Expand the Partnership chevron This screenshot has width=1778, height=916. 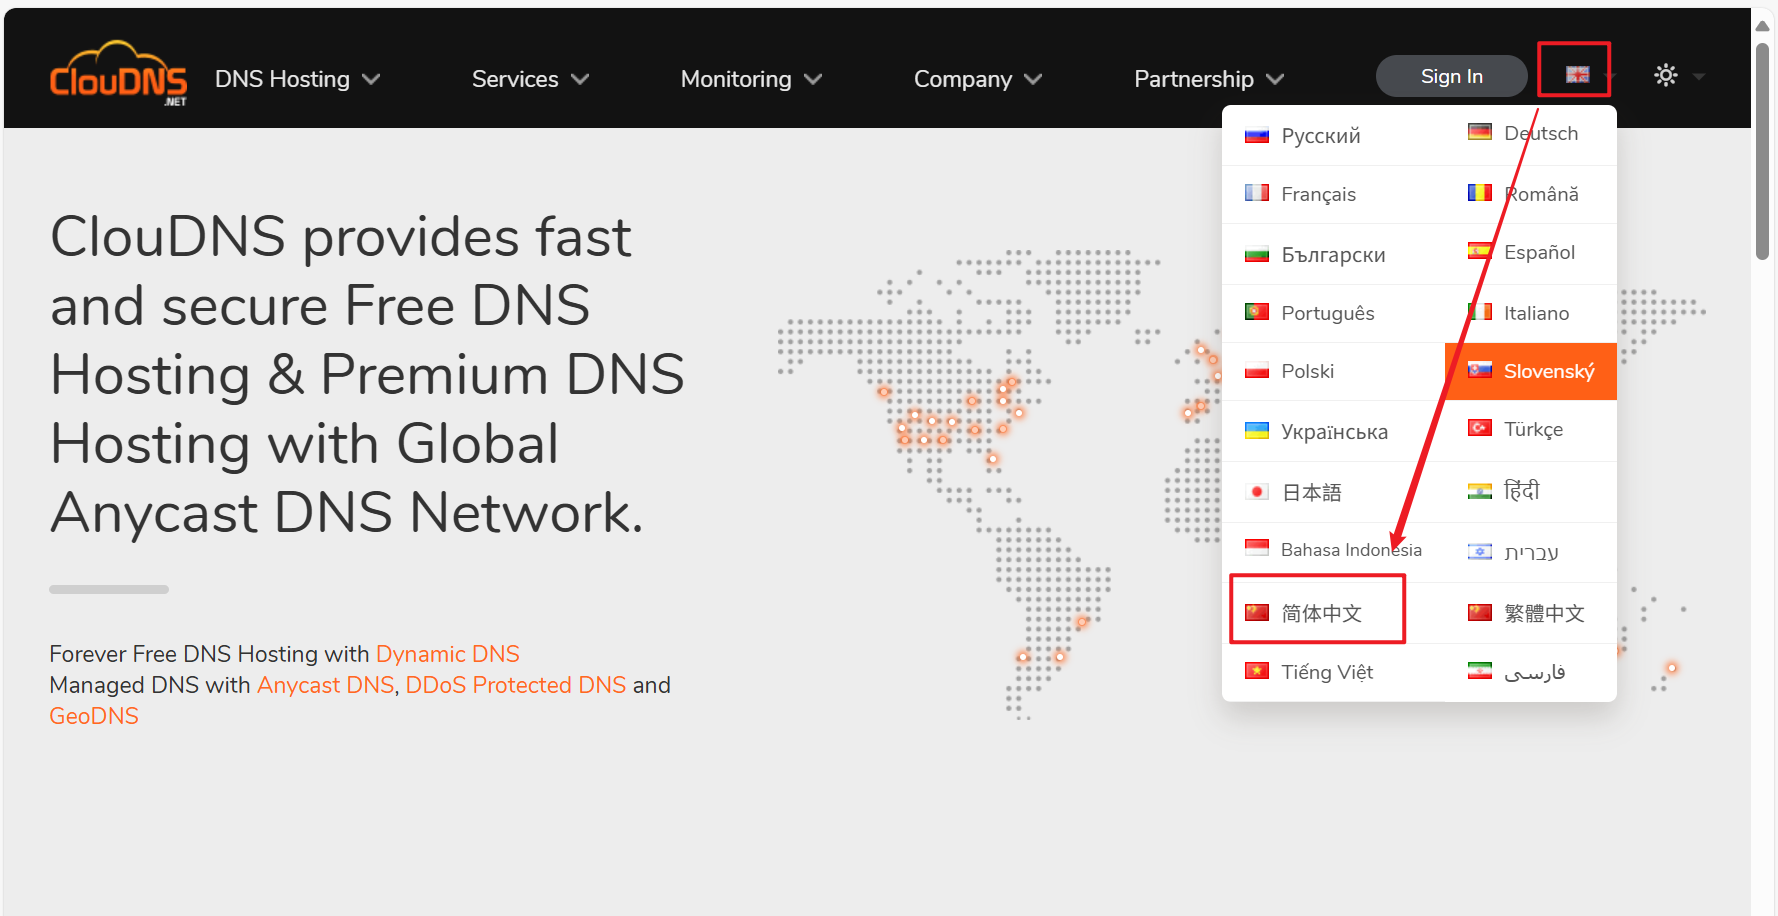point(1275,79)
